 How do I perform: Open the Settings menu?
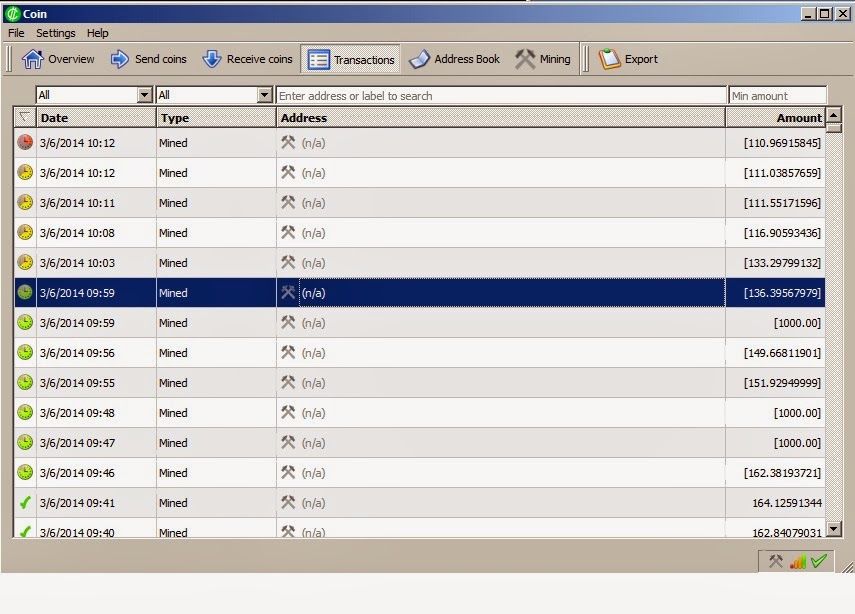click(x=56, y=33)
